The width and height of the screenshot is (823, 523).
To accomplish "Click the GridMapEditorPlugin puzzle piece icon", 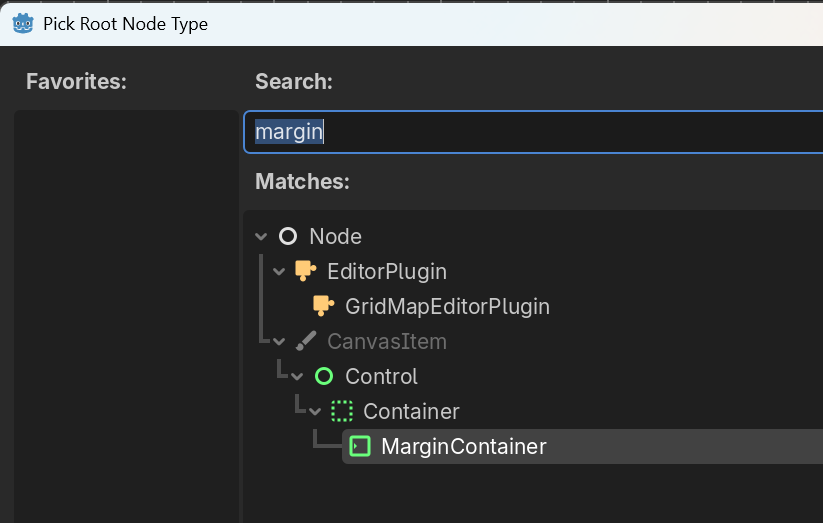I will 323,306.
